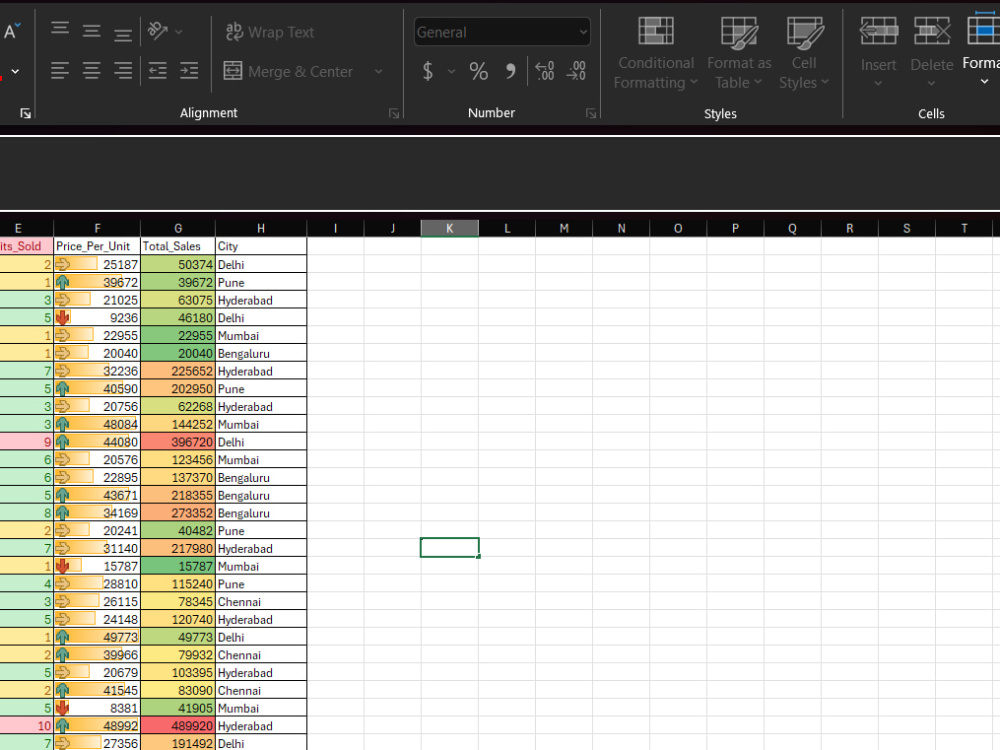Expand the Insert cells dropdown arrow

pyautogui.click(x=878, y=84)
